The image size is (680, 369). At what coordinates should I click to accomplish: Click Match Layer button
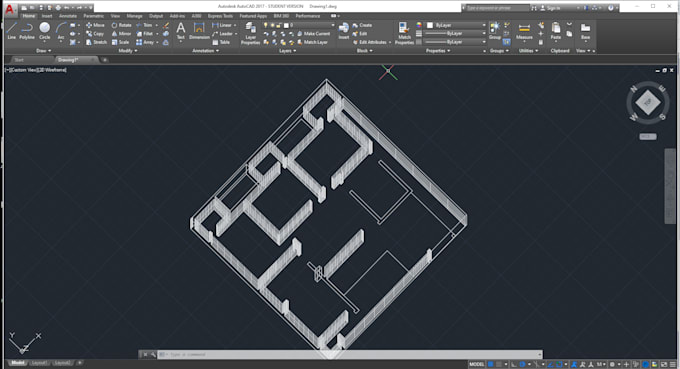tap(313, 42)
